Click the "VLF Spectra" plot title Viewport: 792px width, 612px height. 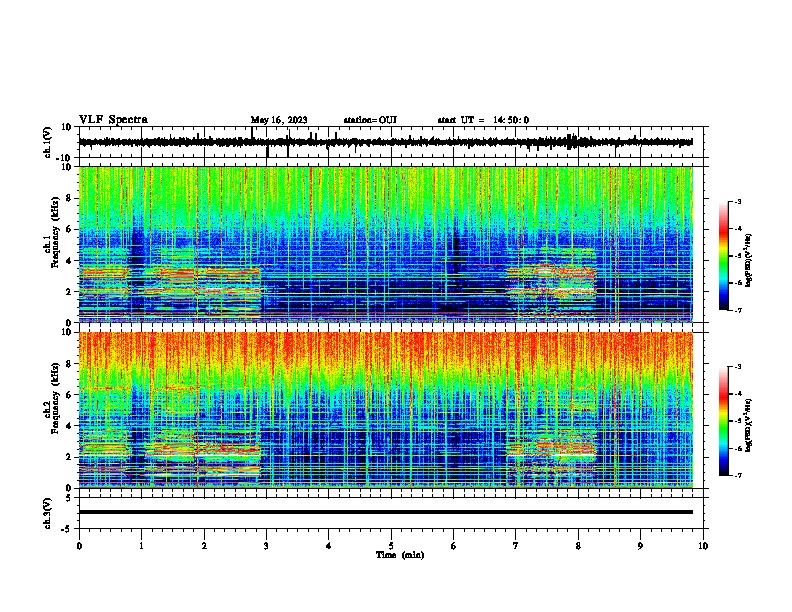click(113, 120)
